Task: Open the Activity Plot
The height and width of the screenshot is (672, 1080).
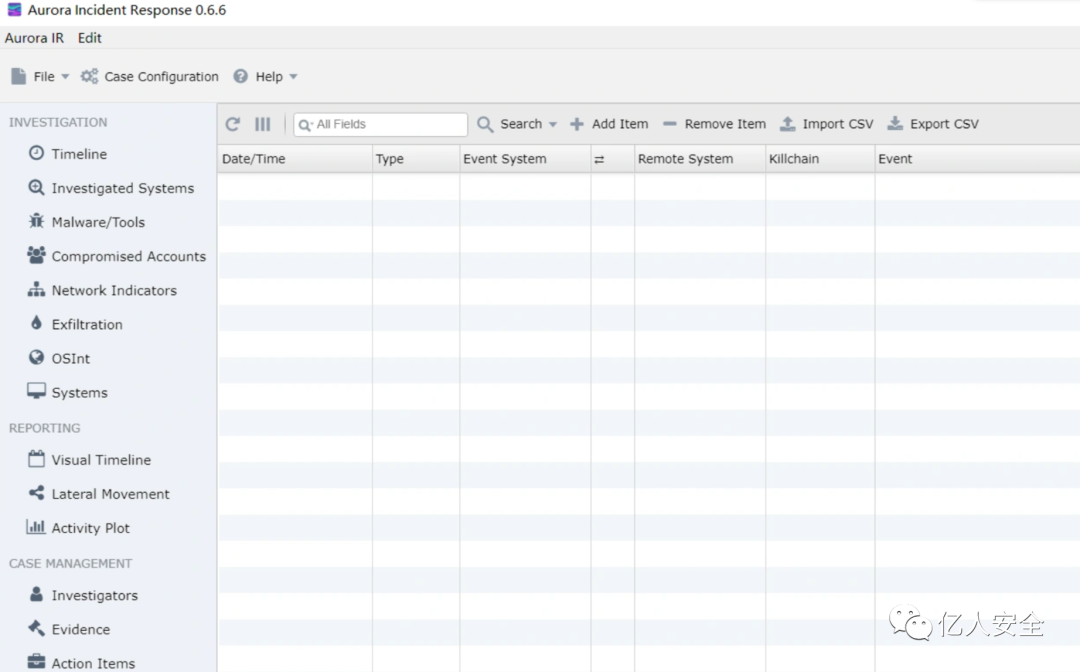Action: (x=90, y=528)
